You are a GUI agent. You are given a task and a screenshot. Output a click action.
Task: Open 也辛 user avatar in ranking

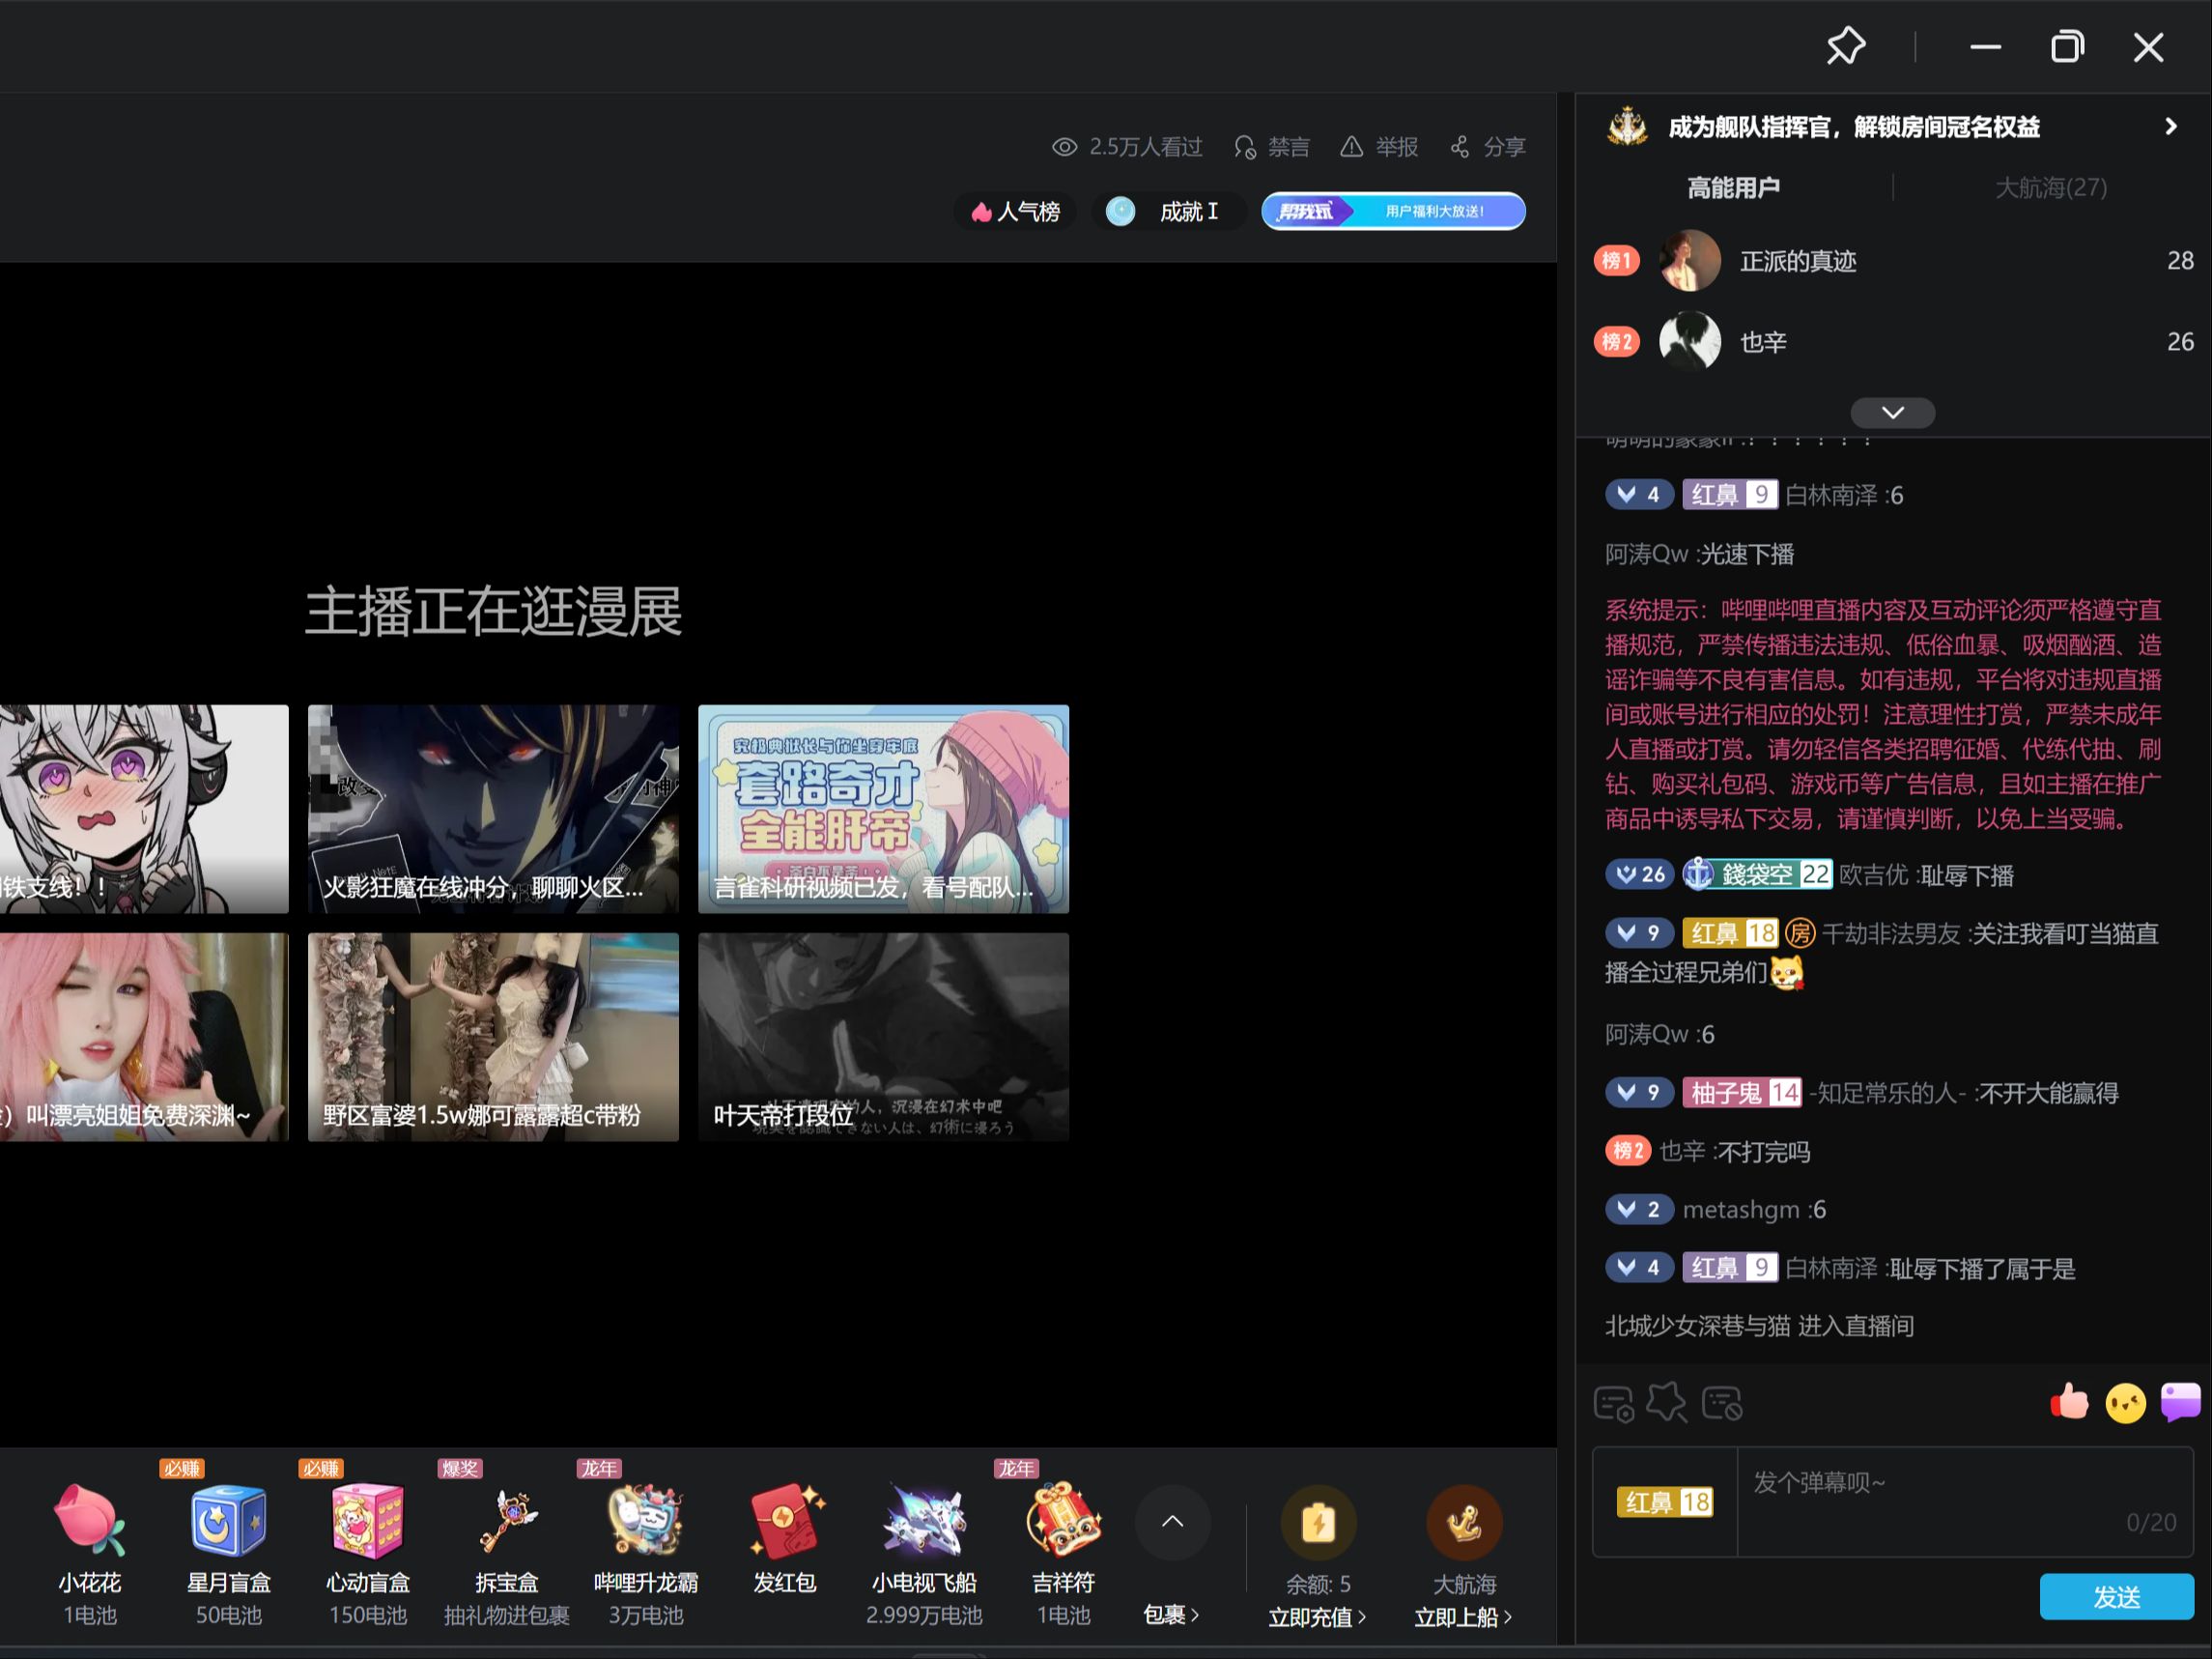(x=1689, y=341)
